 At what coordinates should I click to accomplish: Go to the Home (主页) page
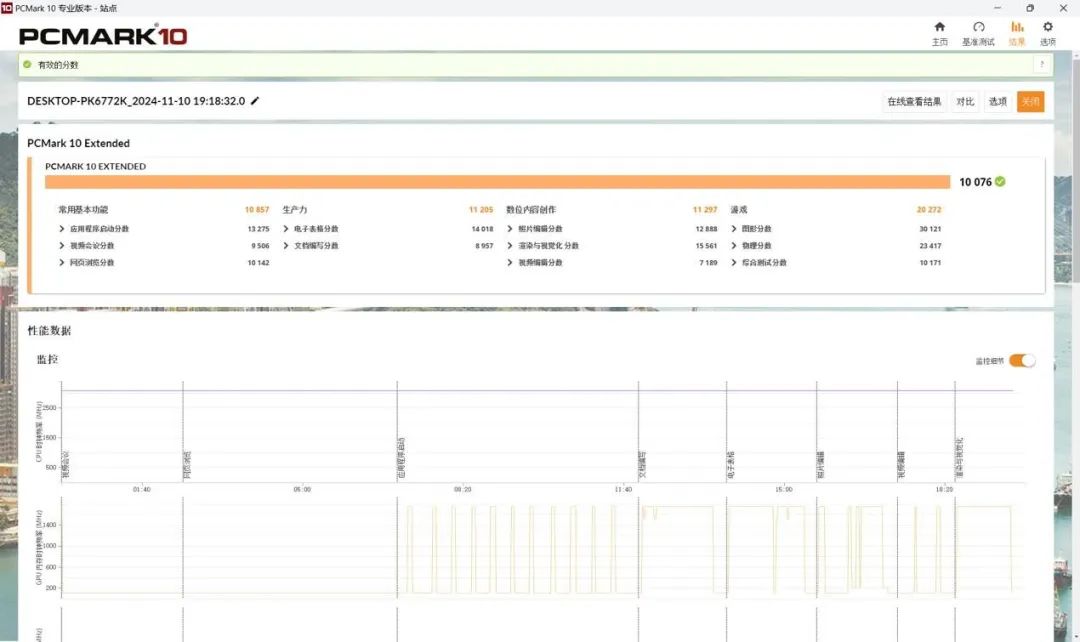(x=939, y=33)
